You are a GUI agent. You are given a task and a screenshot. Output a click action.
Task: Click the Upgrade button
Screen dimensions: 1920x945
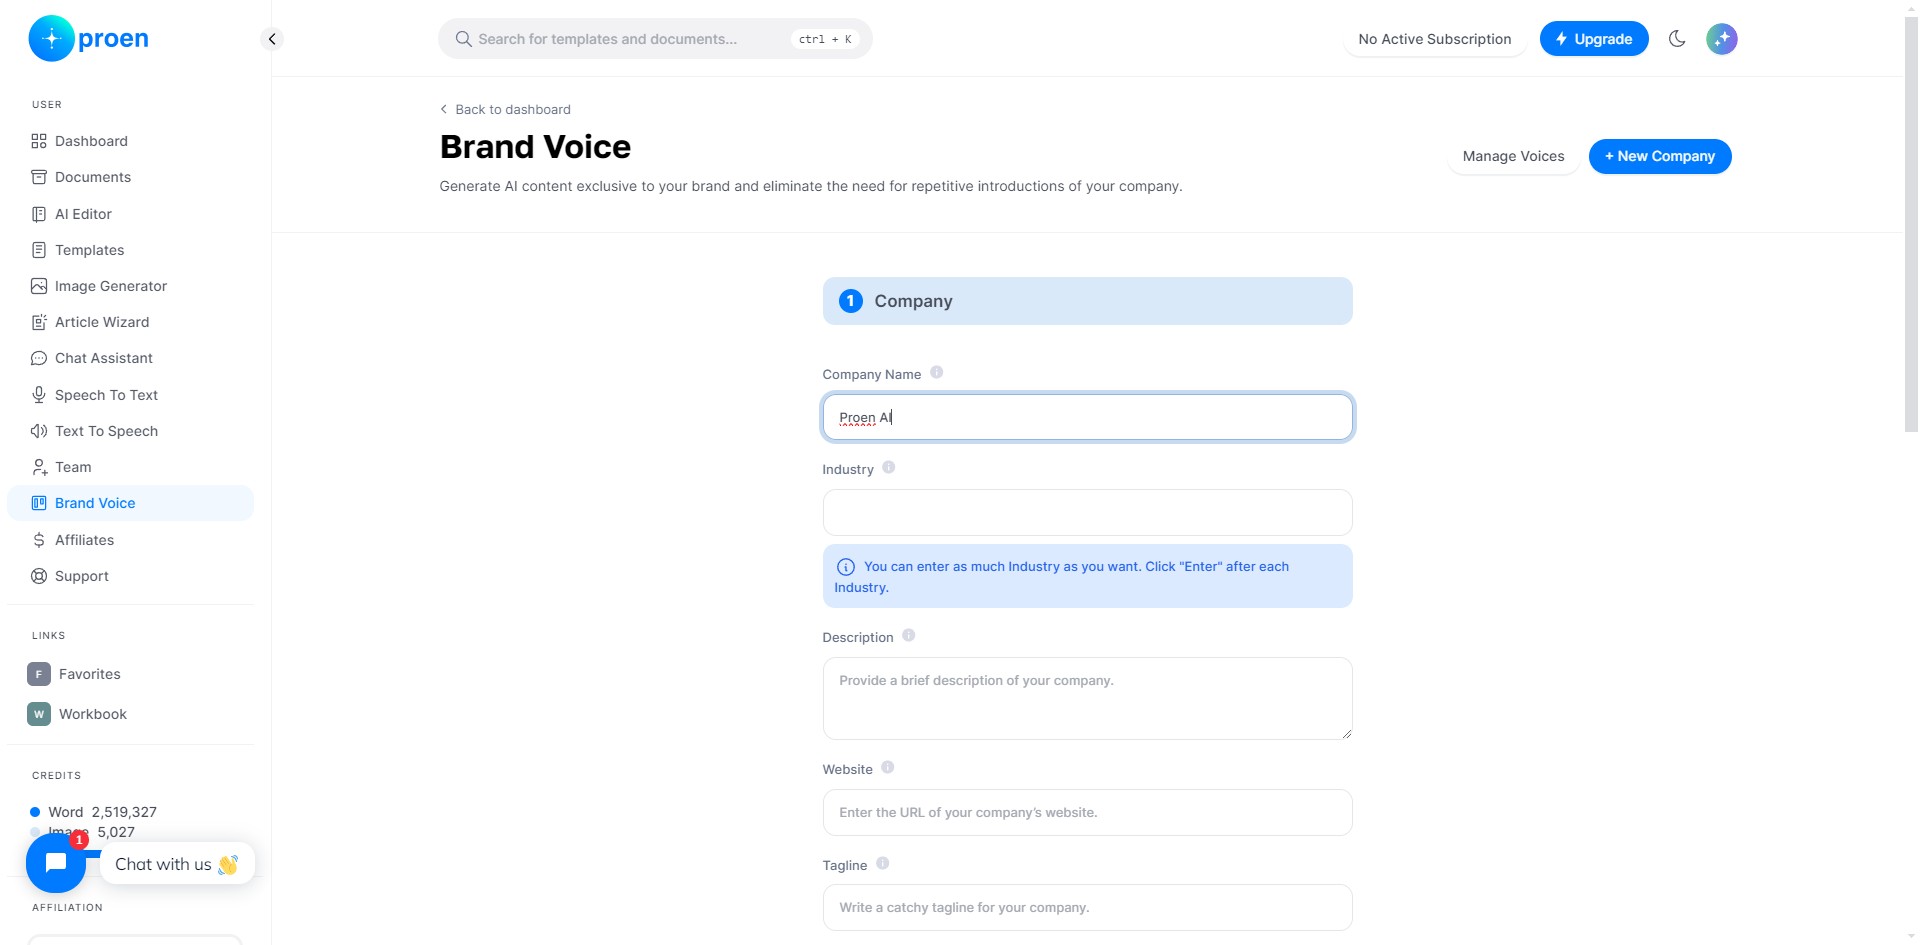click(x=1594, y=39)
